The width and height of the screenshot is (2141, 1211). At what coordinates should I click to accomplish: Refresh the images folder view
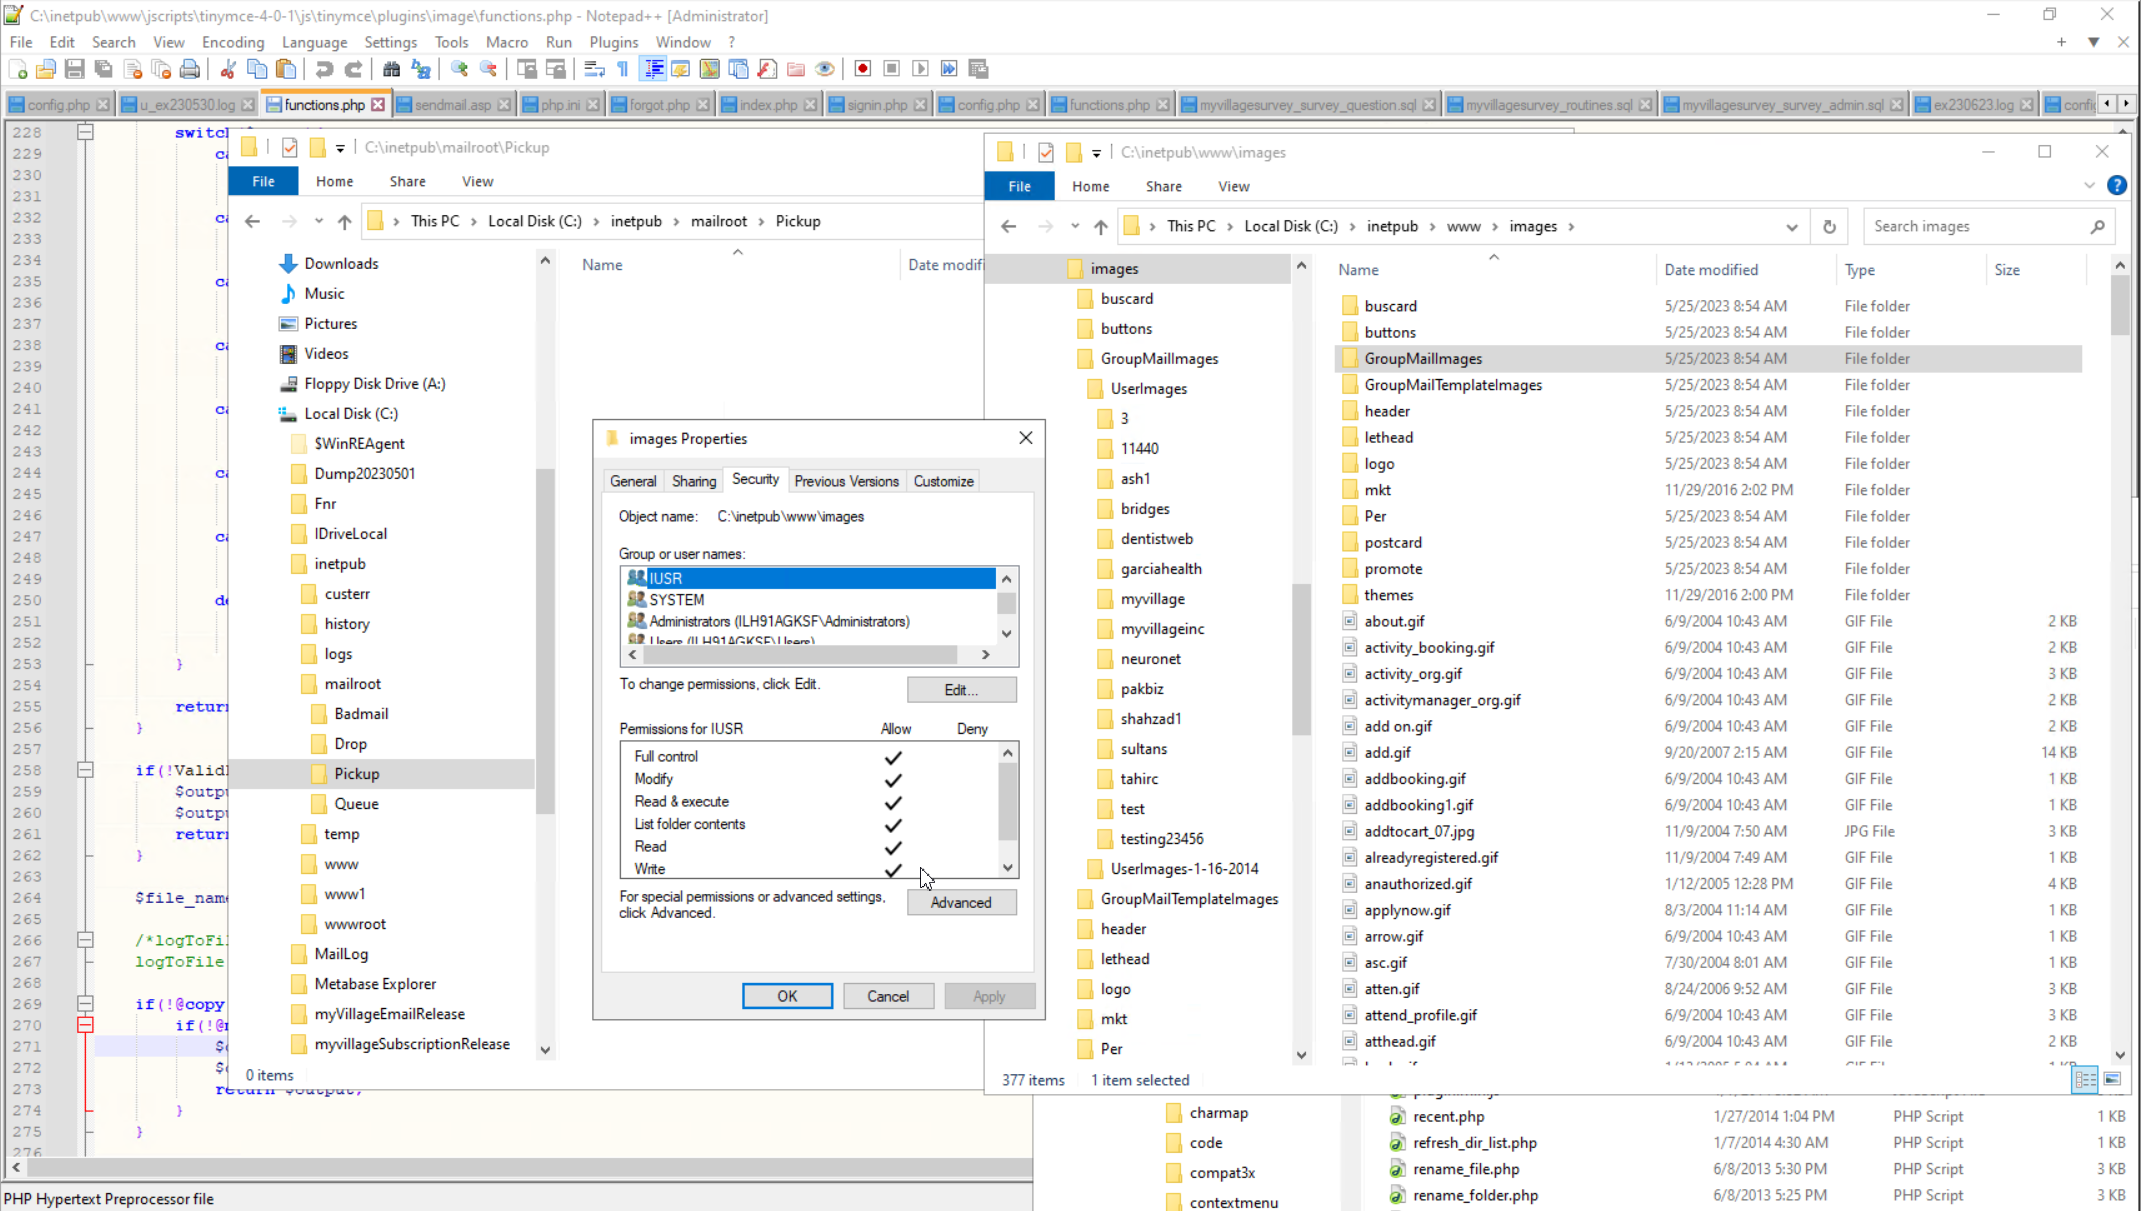click(x=1829, y=227)
